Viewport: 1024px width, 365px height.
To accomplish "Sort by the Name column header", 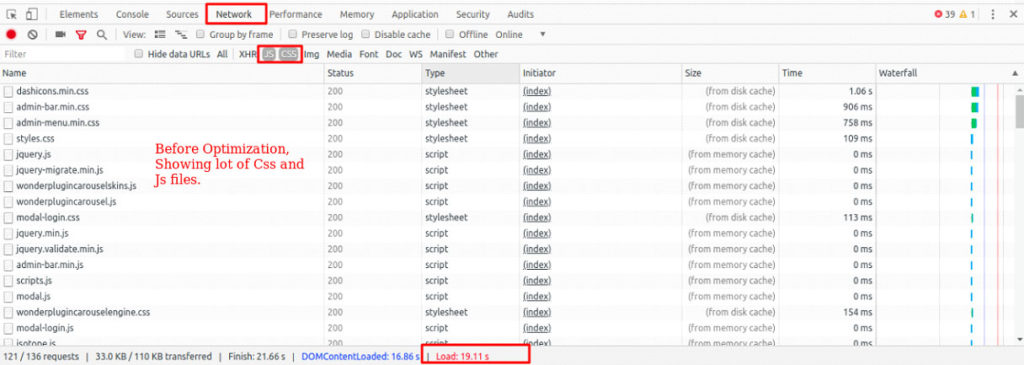I will [163, 74].
